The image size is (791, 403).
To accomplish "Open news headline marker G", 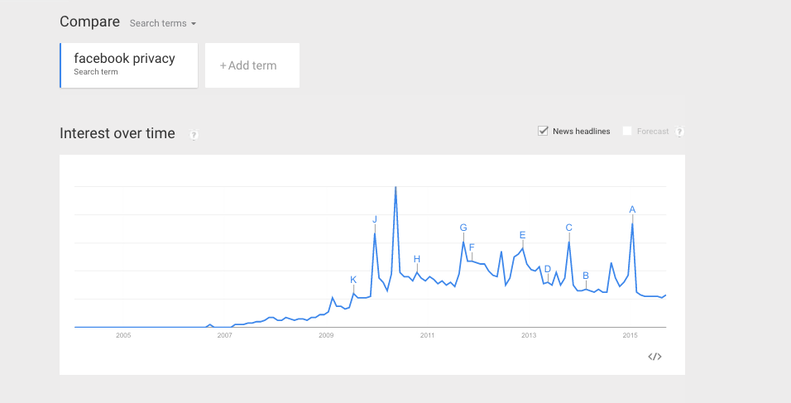I will tap(463, 228).
